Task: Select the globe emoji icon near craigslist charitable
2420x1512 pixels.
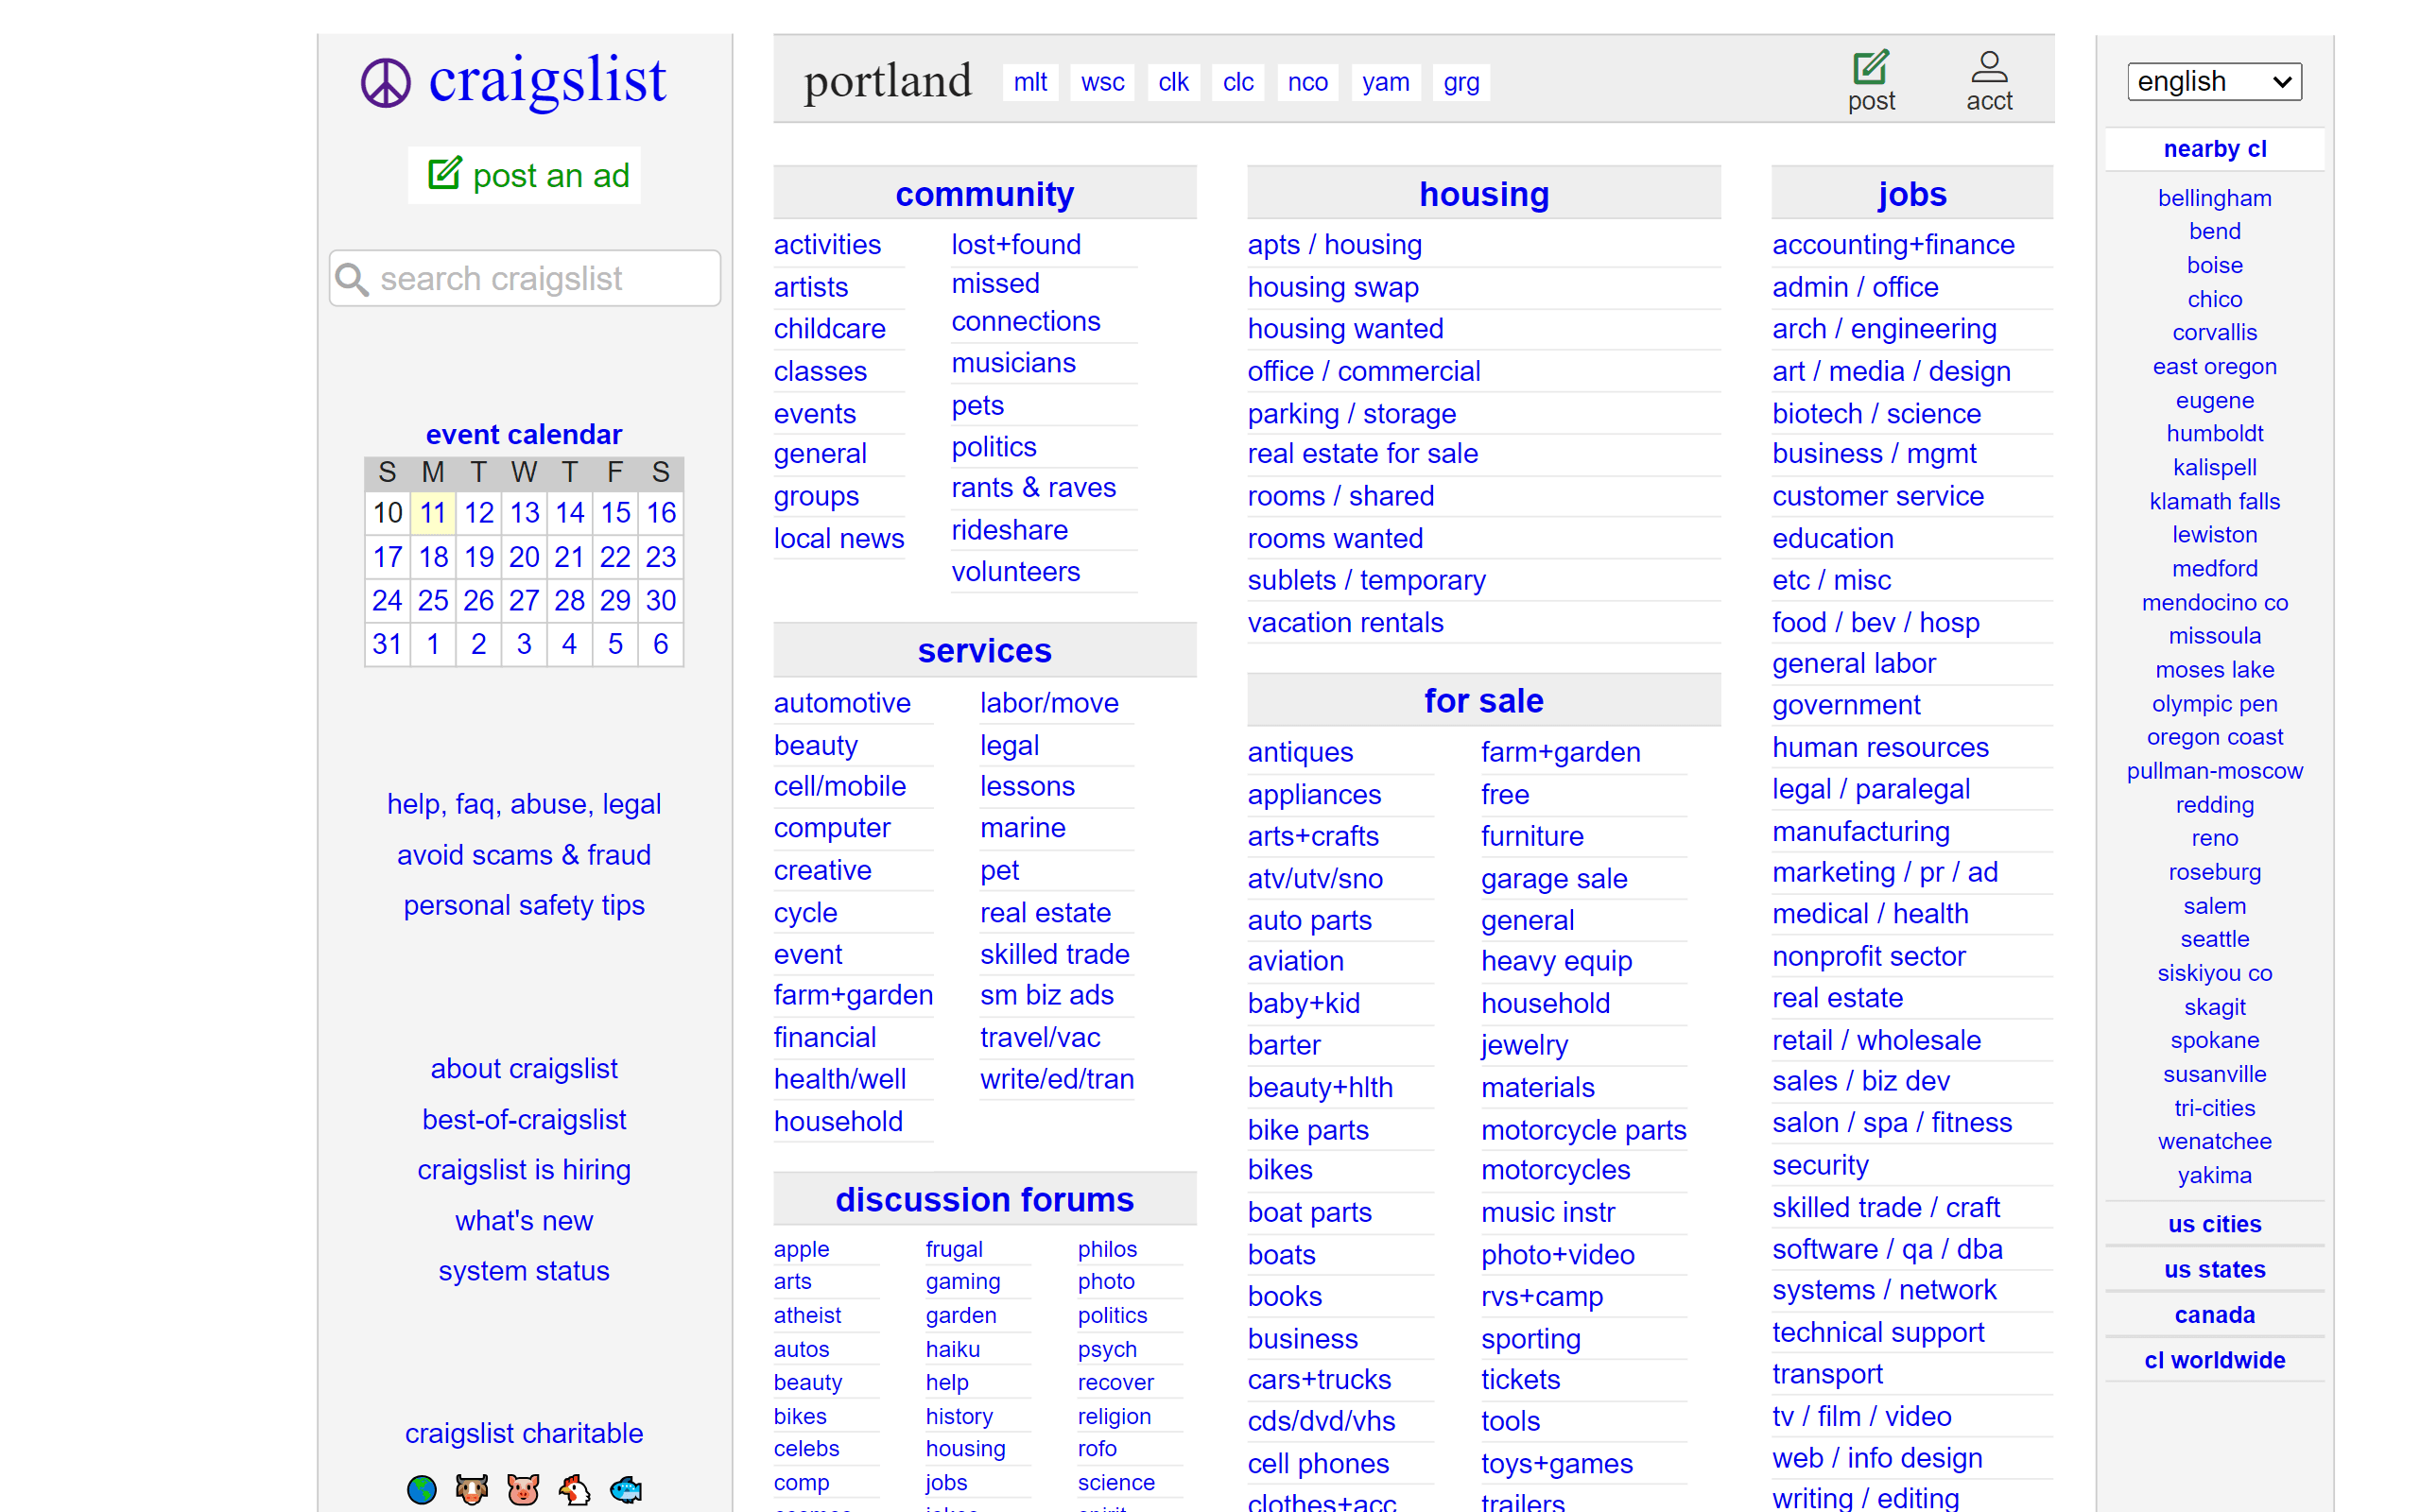Action: pos(421,1489)
